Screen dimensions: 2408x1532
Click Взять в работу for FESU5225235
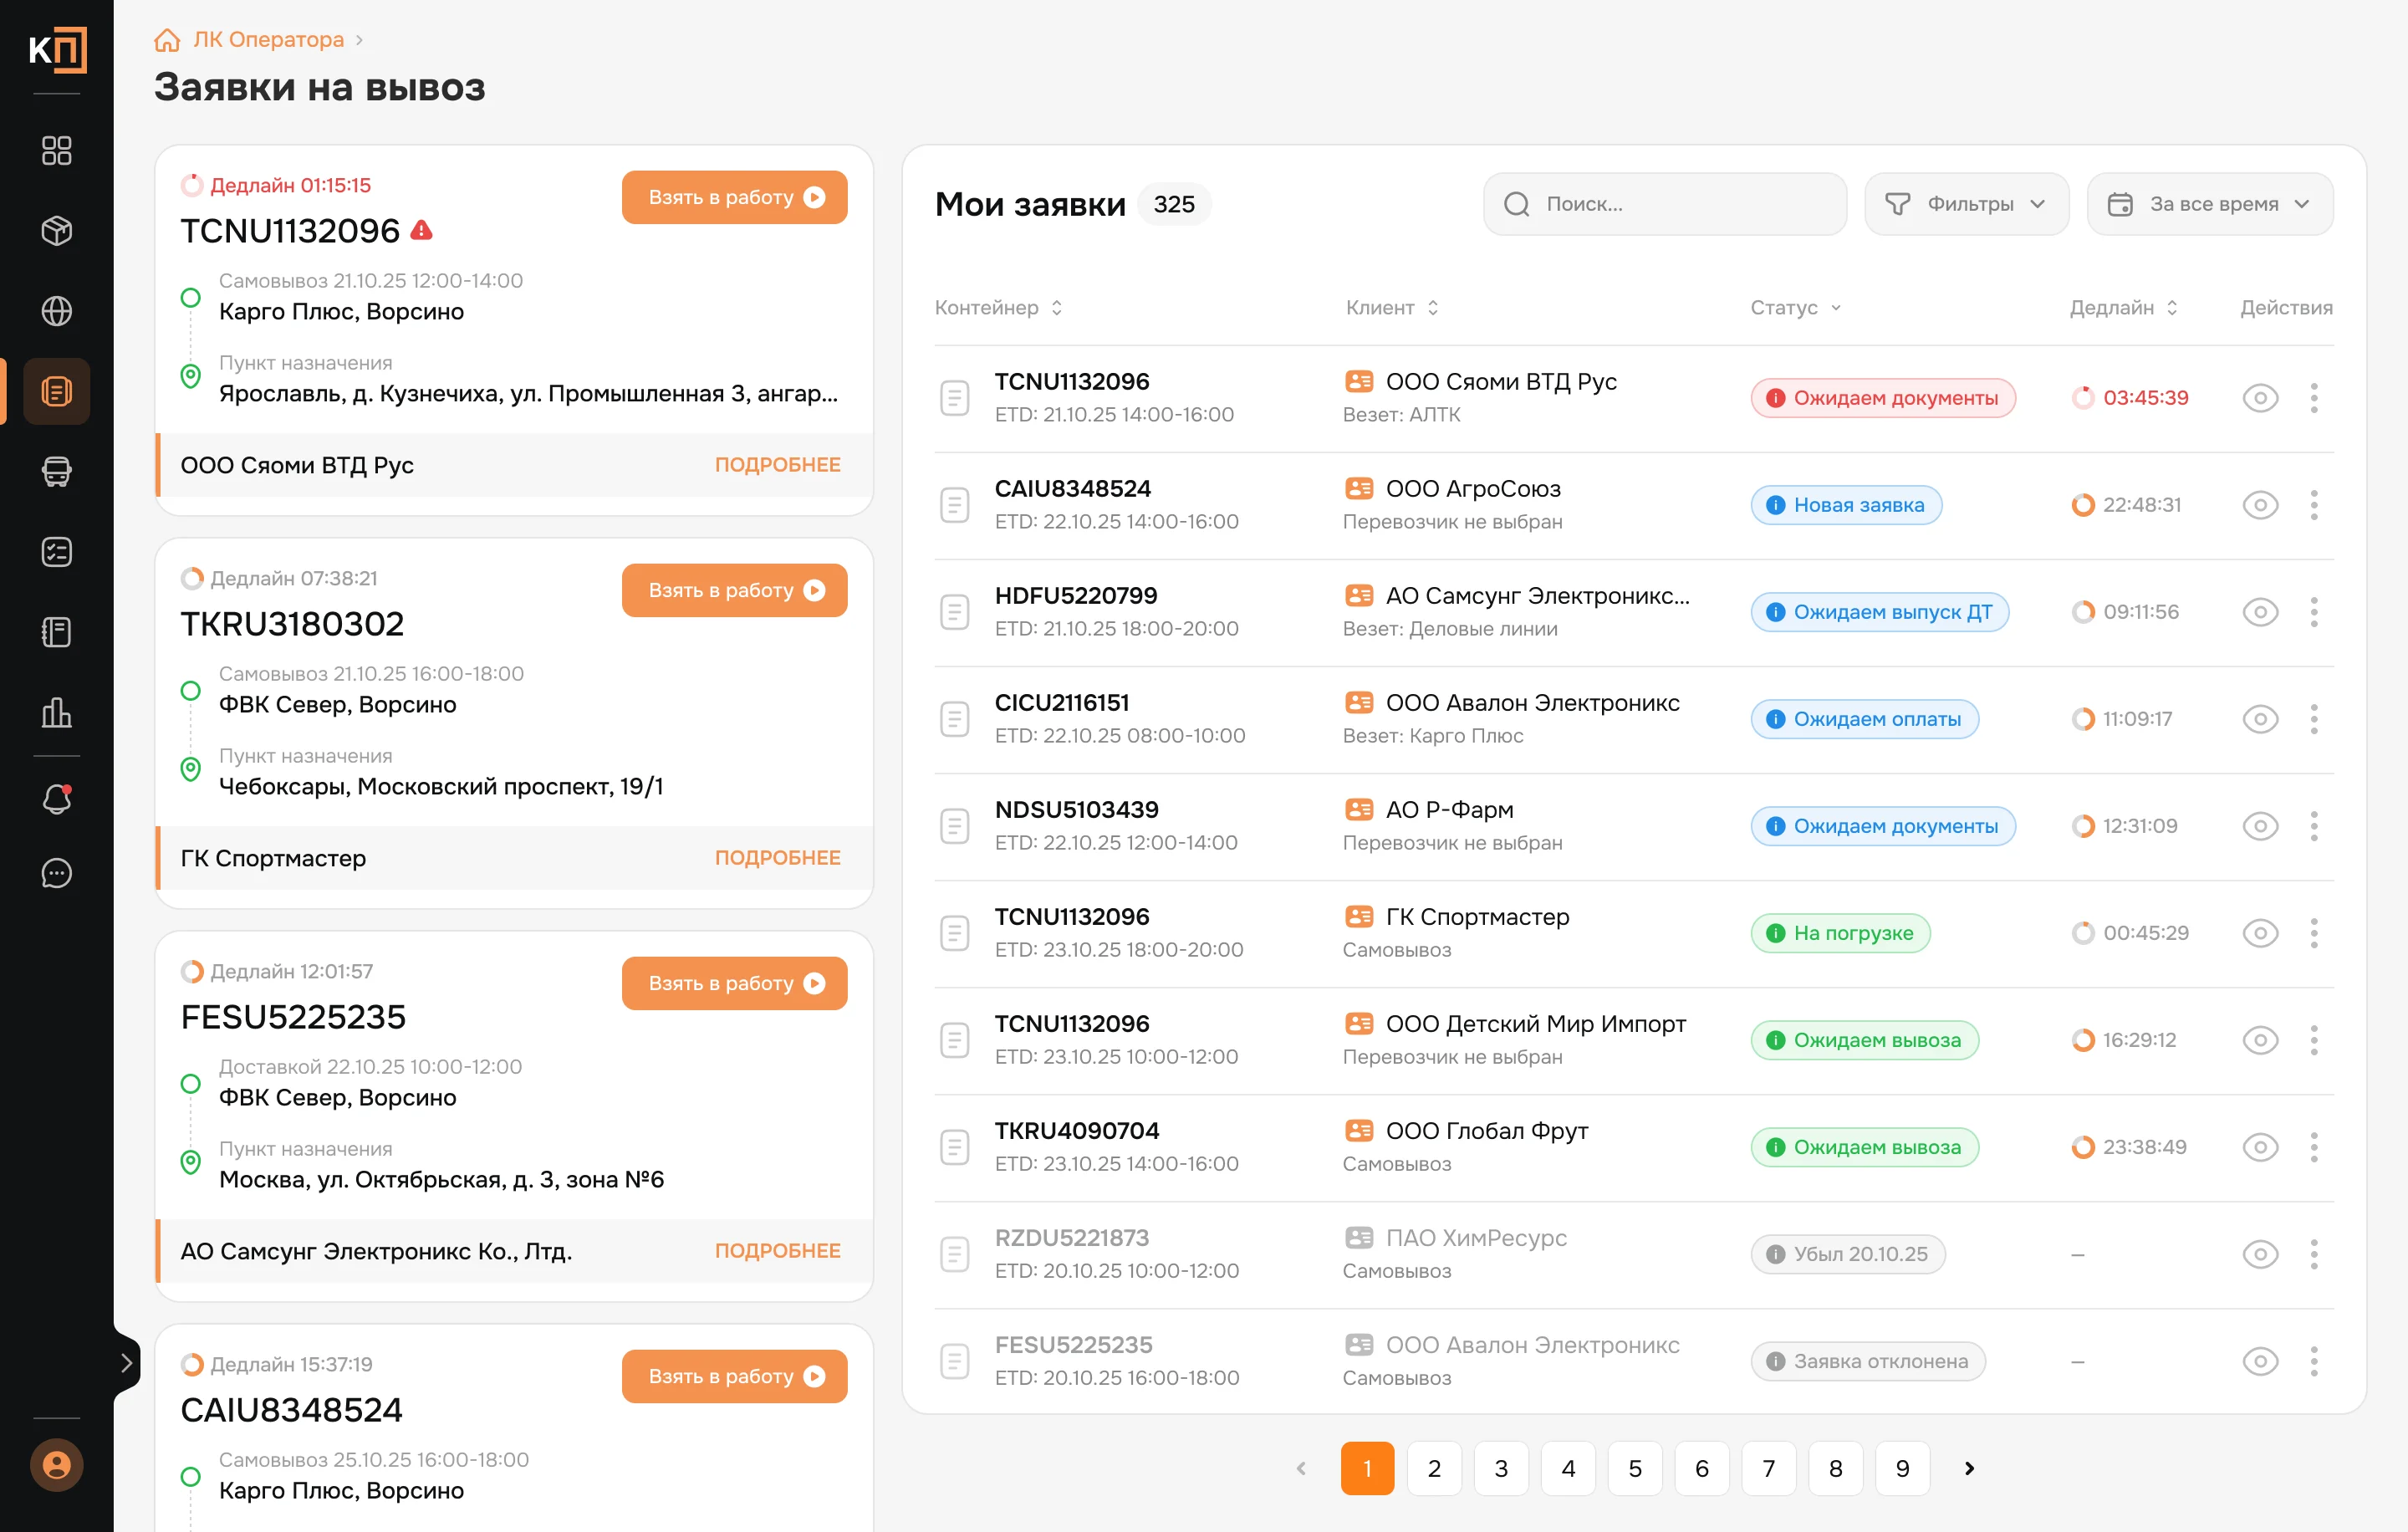click(x=734, y=983)
